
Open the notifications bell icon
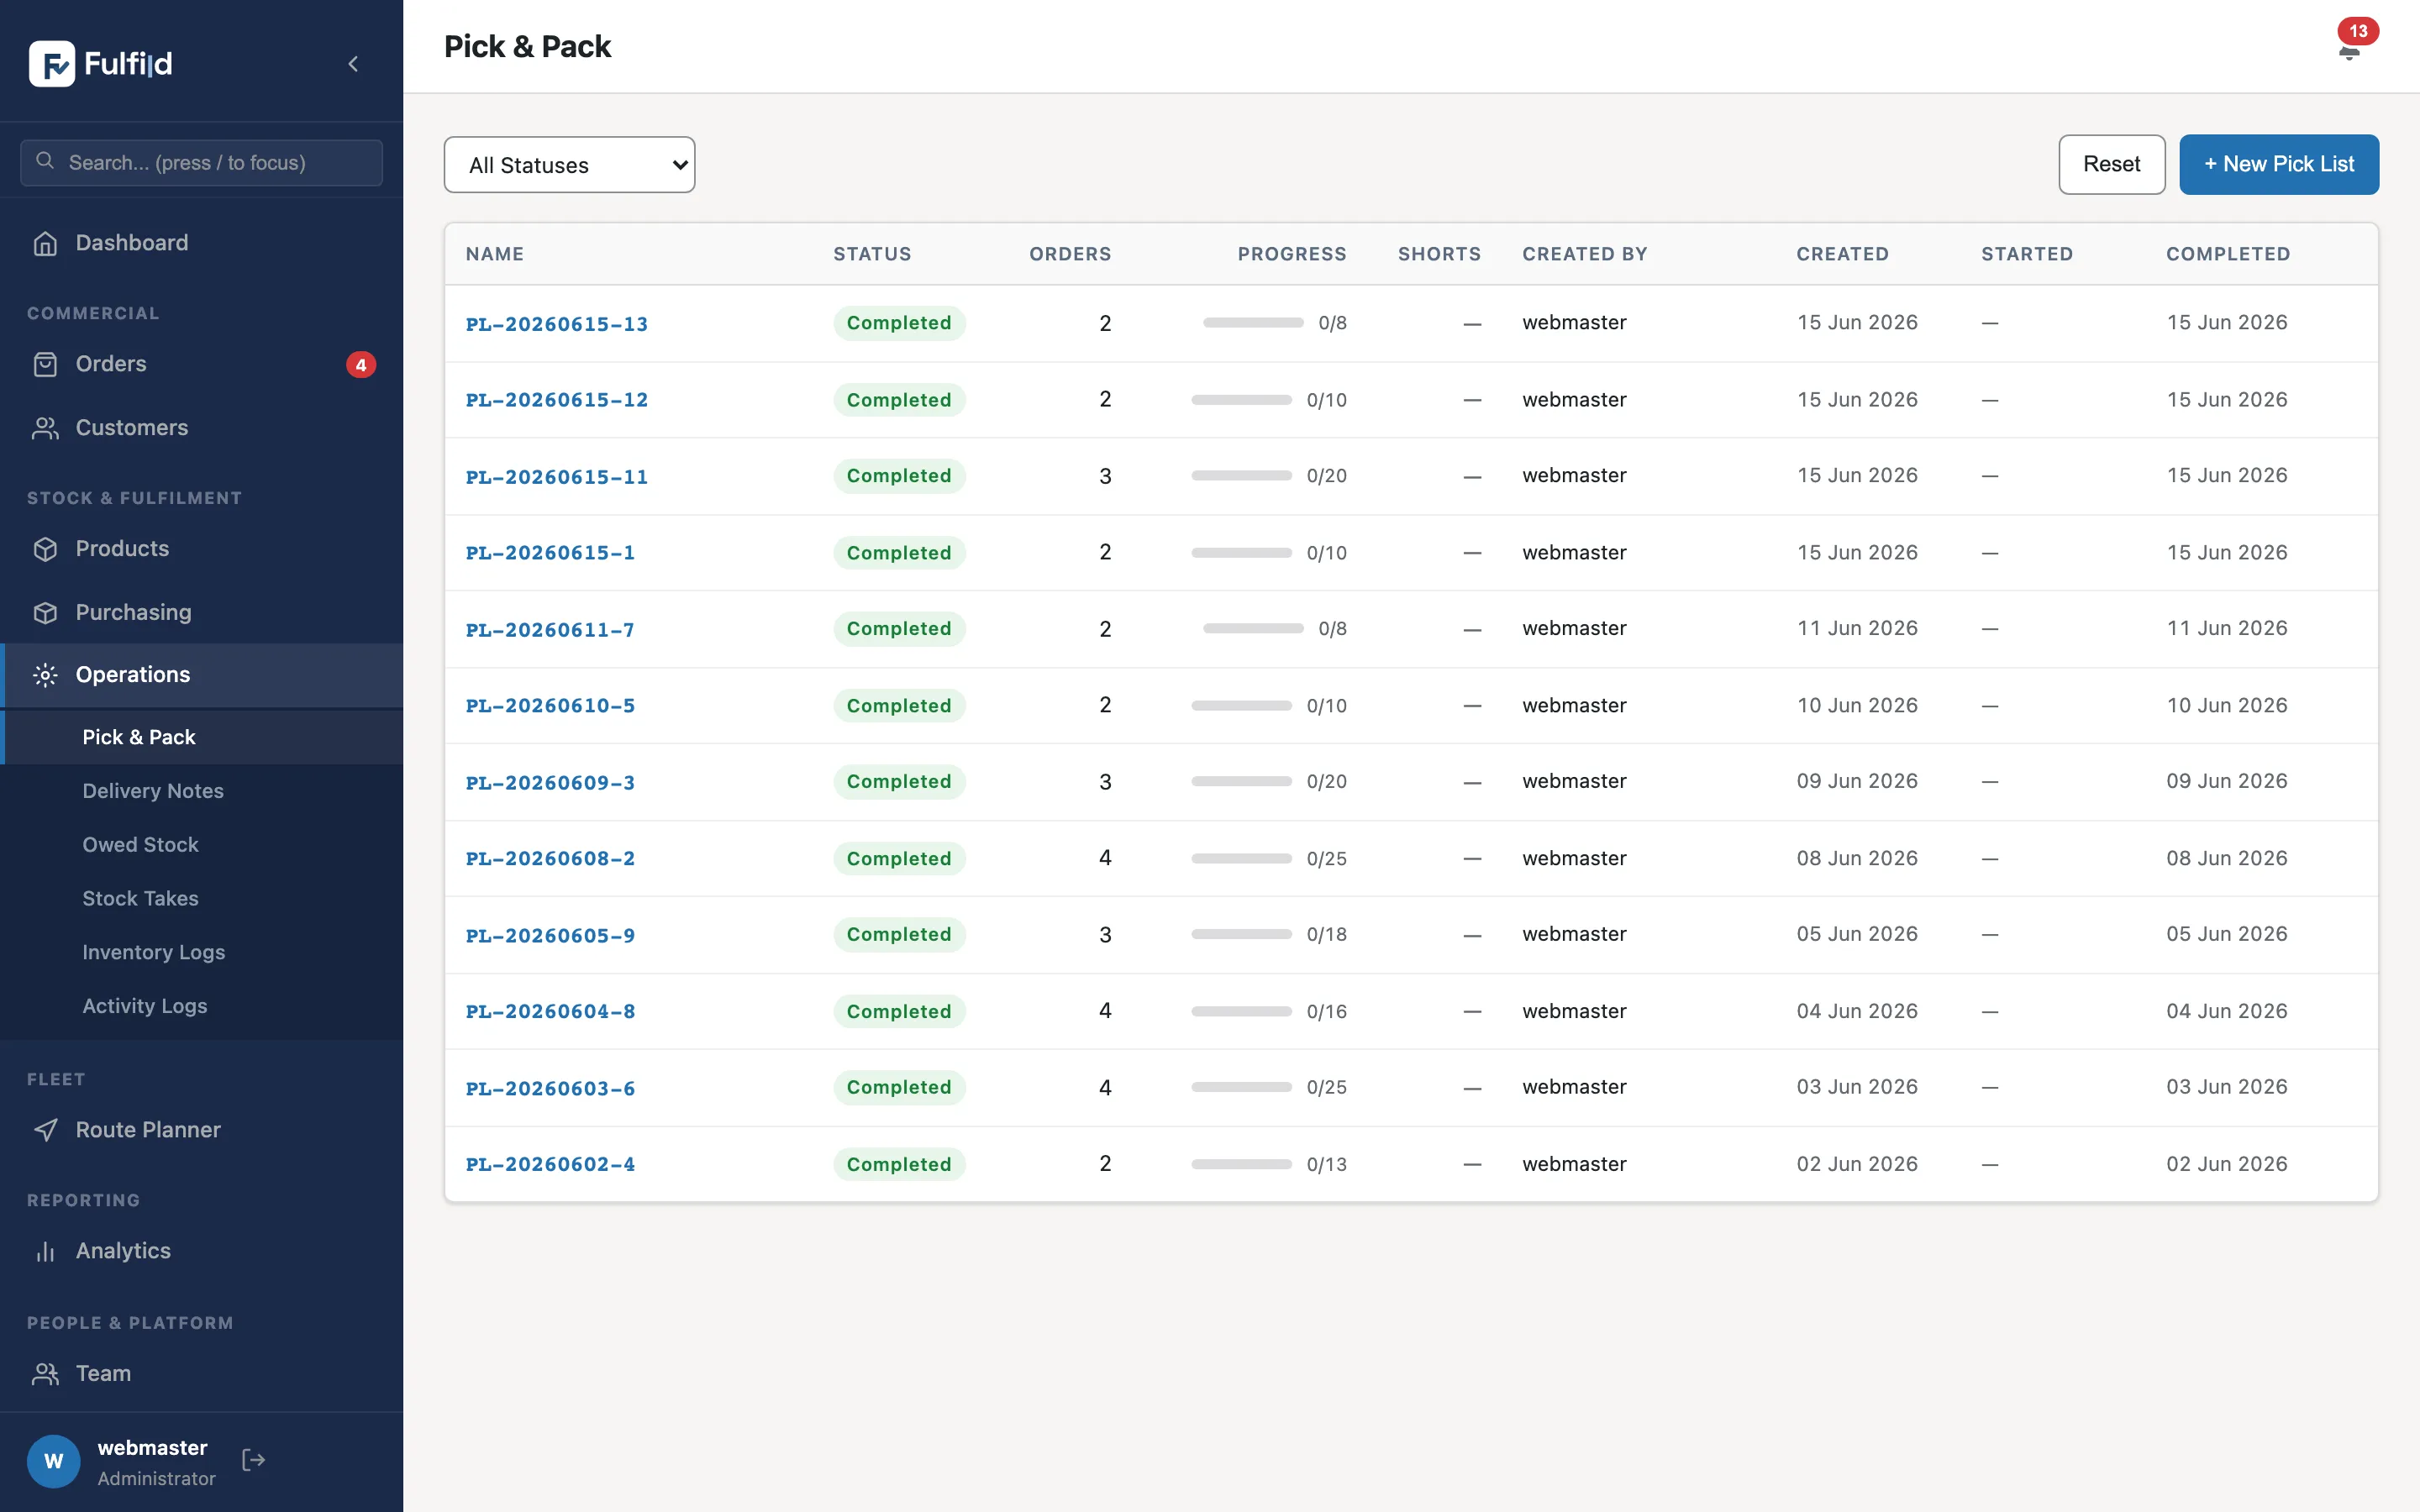pyautogui.click(x=2349, y=52)
